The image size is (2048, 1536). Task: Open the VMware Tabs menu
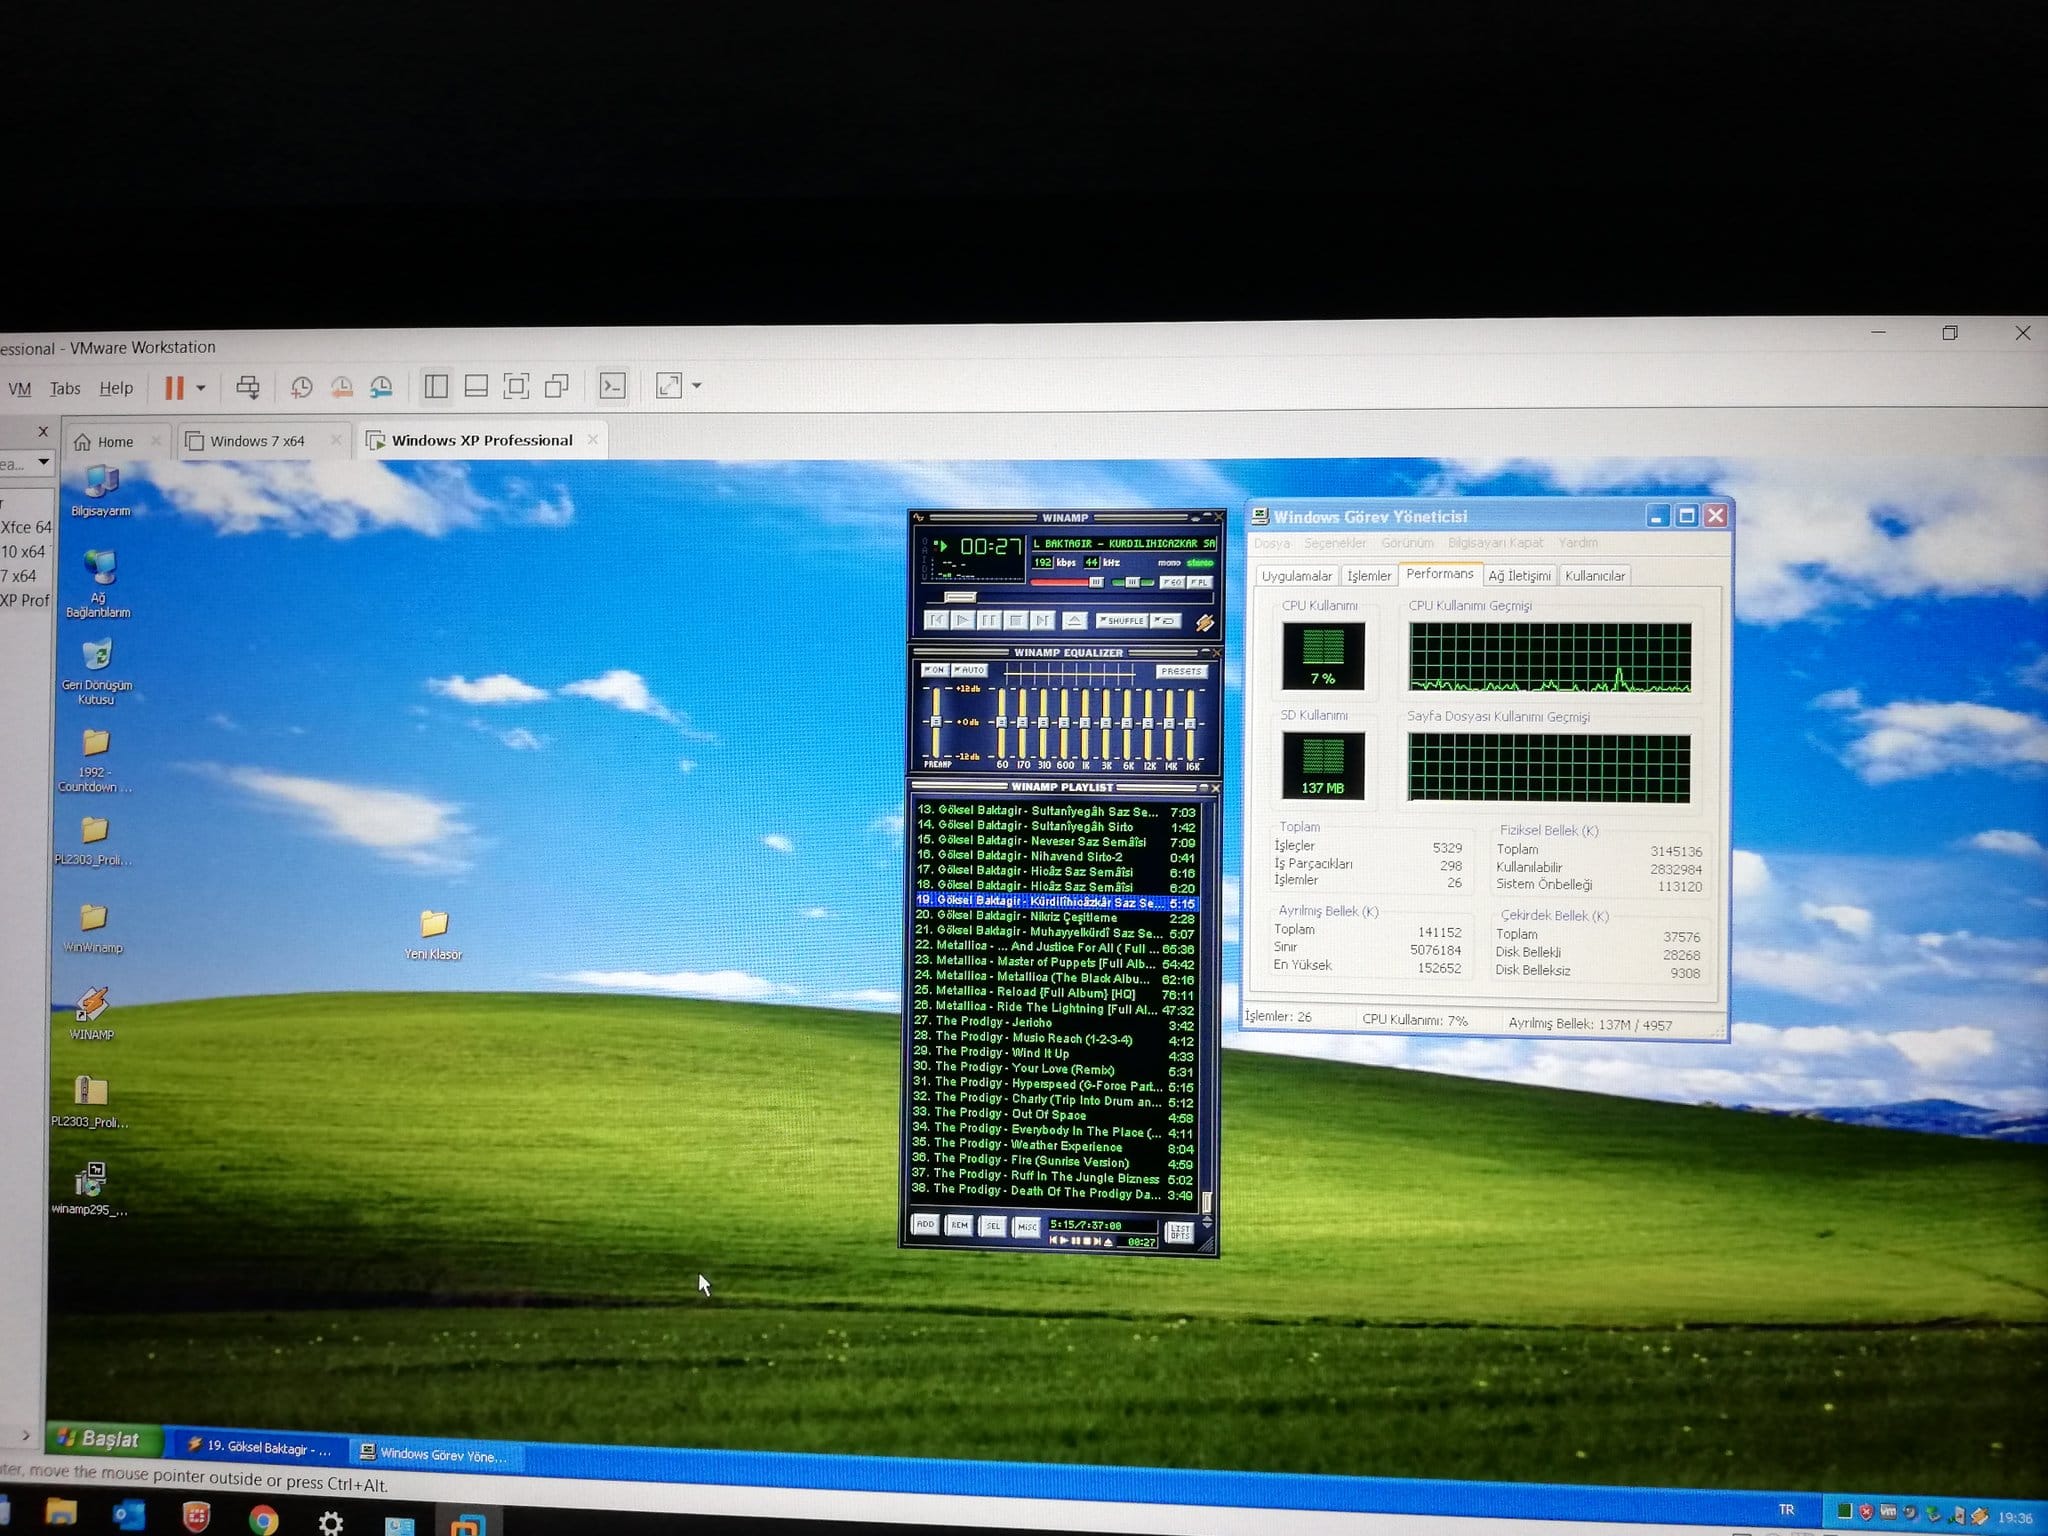[65, 388]
